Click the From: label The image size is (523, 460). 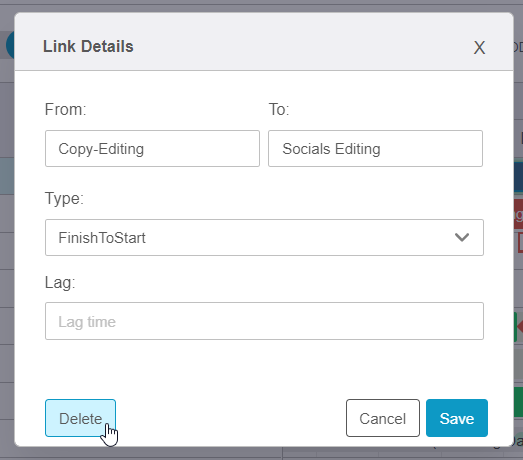65,109
